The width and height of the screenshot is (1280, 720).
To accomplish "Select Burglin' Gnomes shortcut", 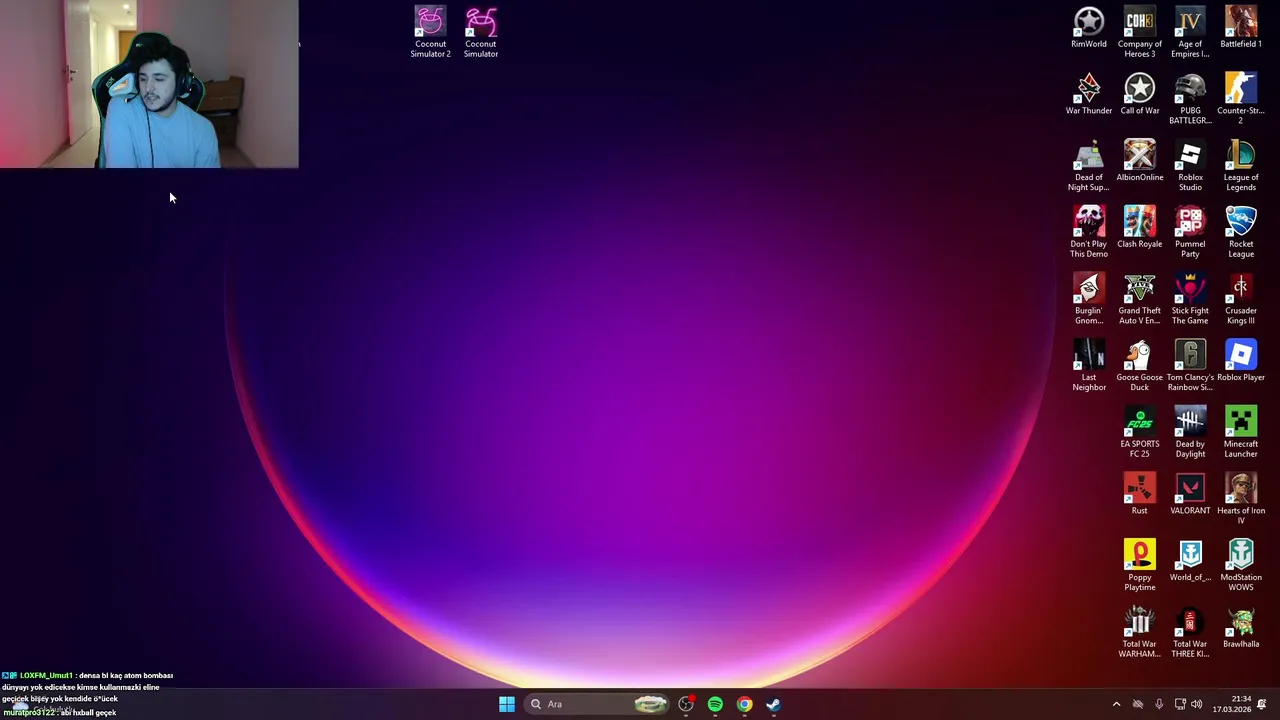I will (x=1089, y=299).
